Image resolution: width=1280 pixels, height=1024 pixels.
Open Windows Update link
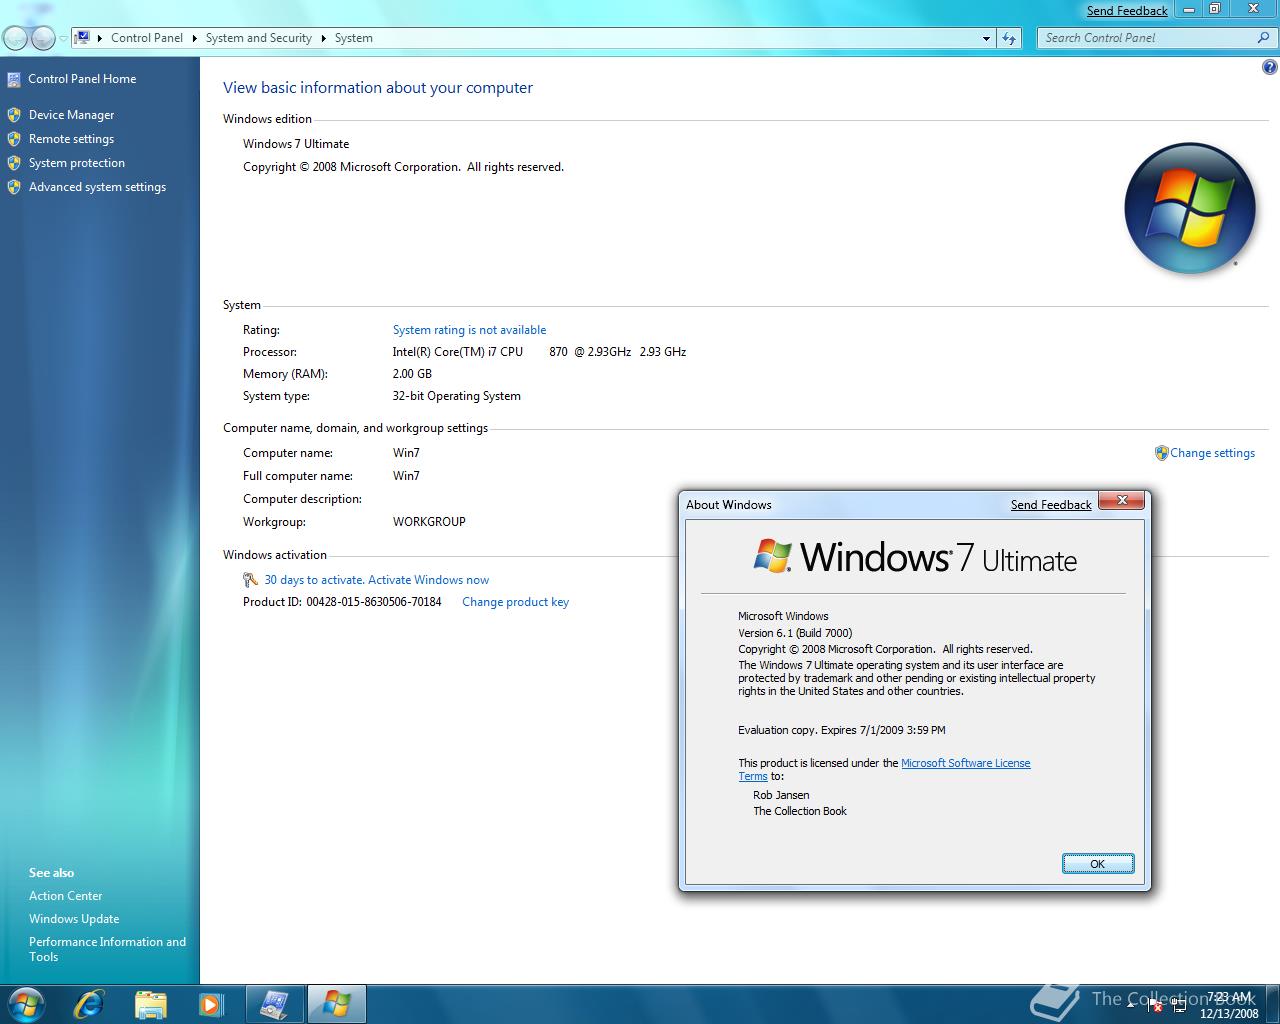pos(74,919)
